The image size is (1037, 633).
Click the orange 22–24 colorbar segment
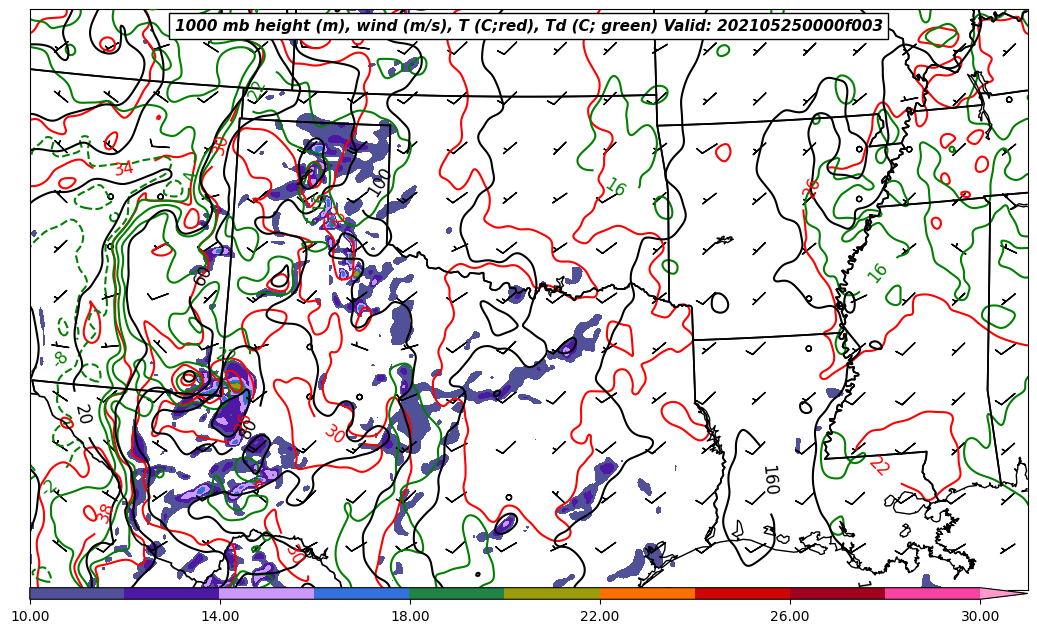click(647, 593)
